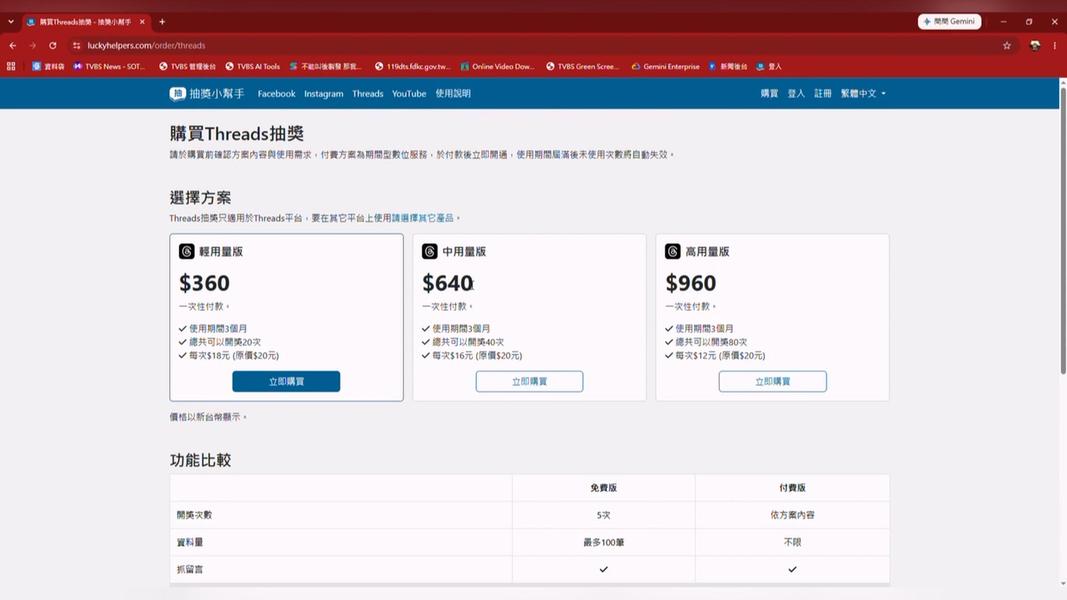1067x600 pixels.
Task: Open the YouTube nav item
Action: [409, 93]
